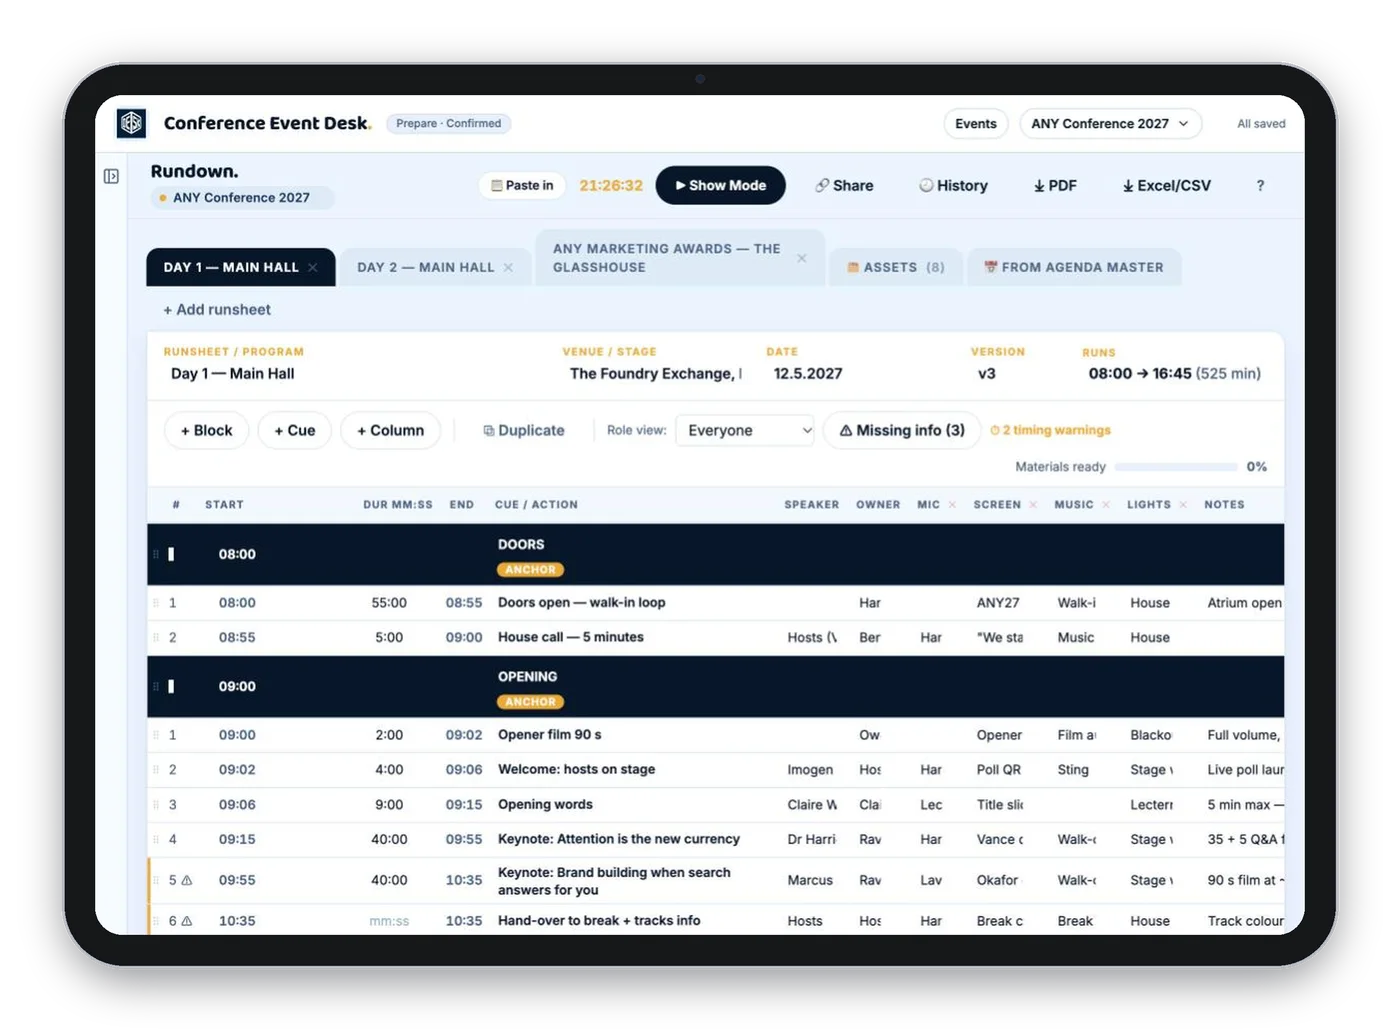
Task: Remove the SCREEN column with its x
Action: click(1033, 505)
